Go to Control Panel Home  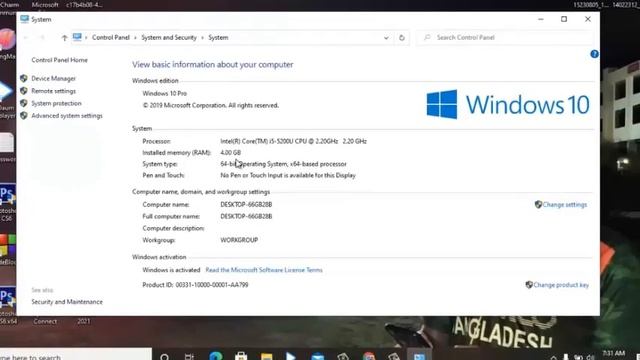tap(60, 60)
